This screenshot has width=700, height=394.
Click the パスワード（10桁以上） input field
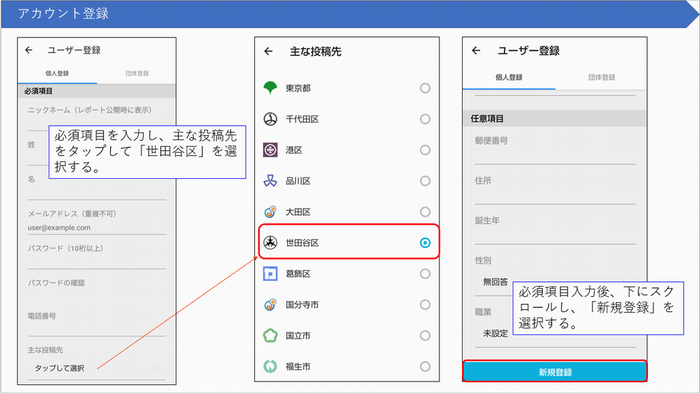pyautogui.click(x=97, y=257)
